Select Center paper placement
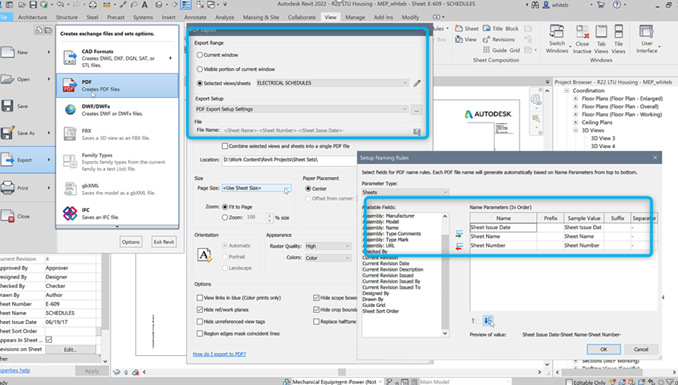 tap(308, 189)
